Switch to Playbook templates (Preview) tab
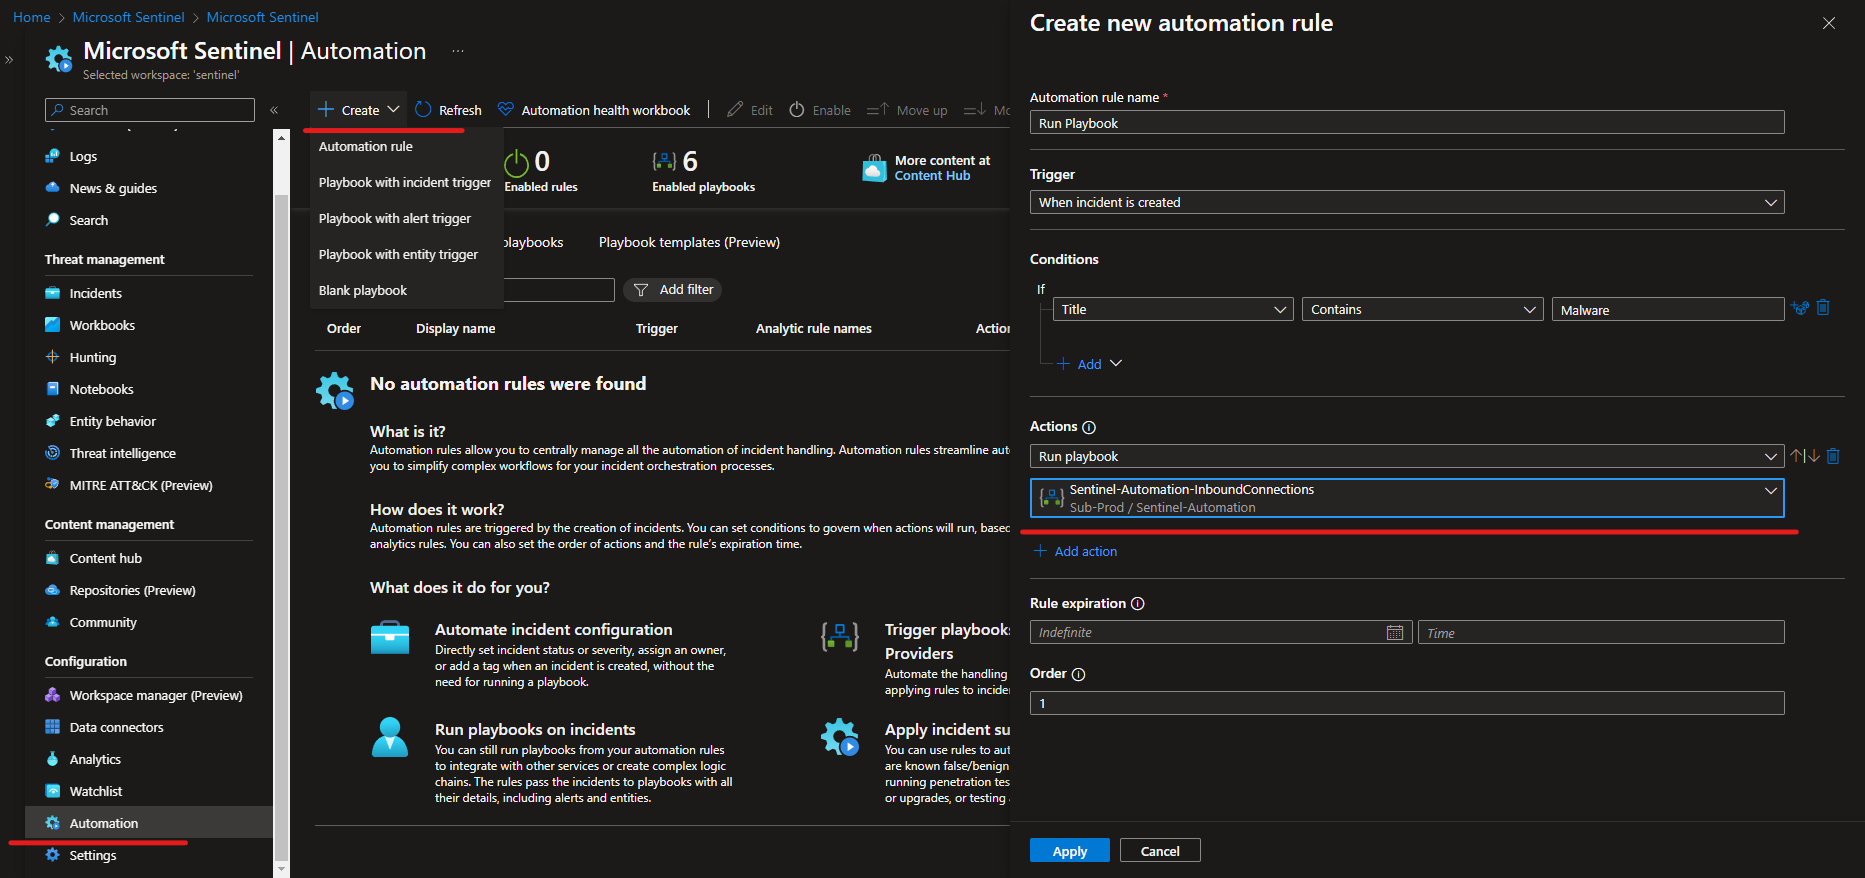The width and height of the screenshot is (1865, 878). coord(689,242)
